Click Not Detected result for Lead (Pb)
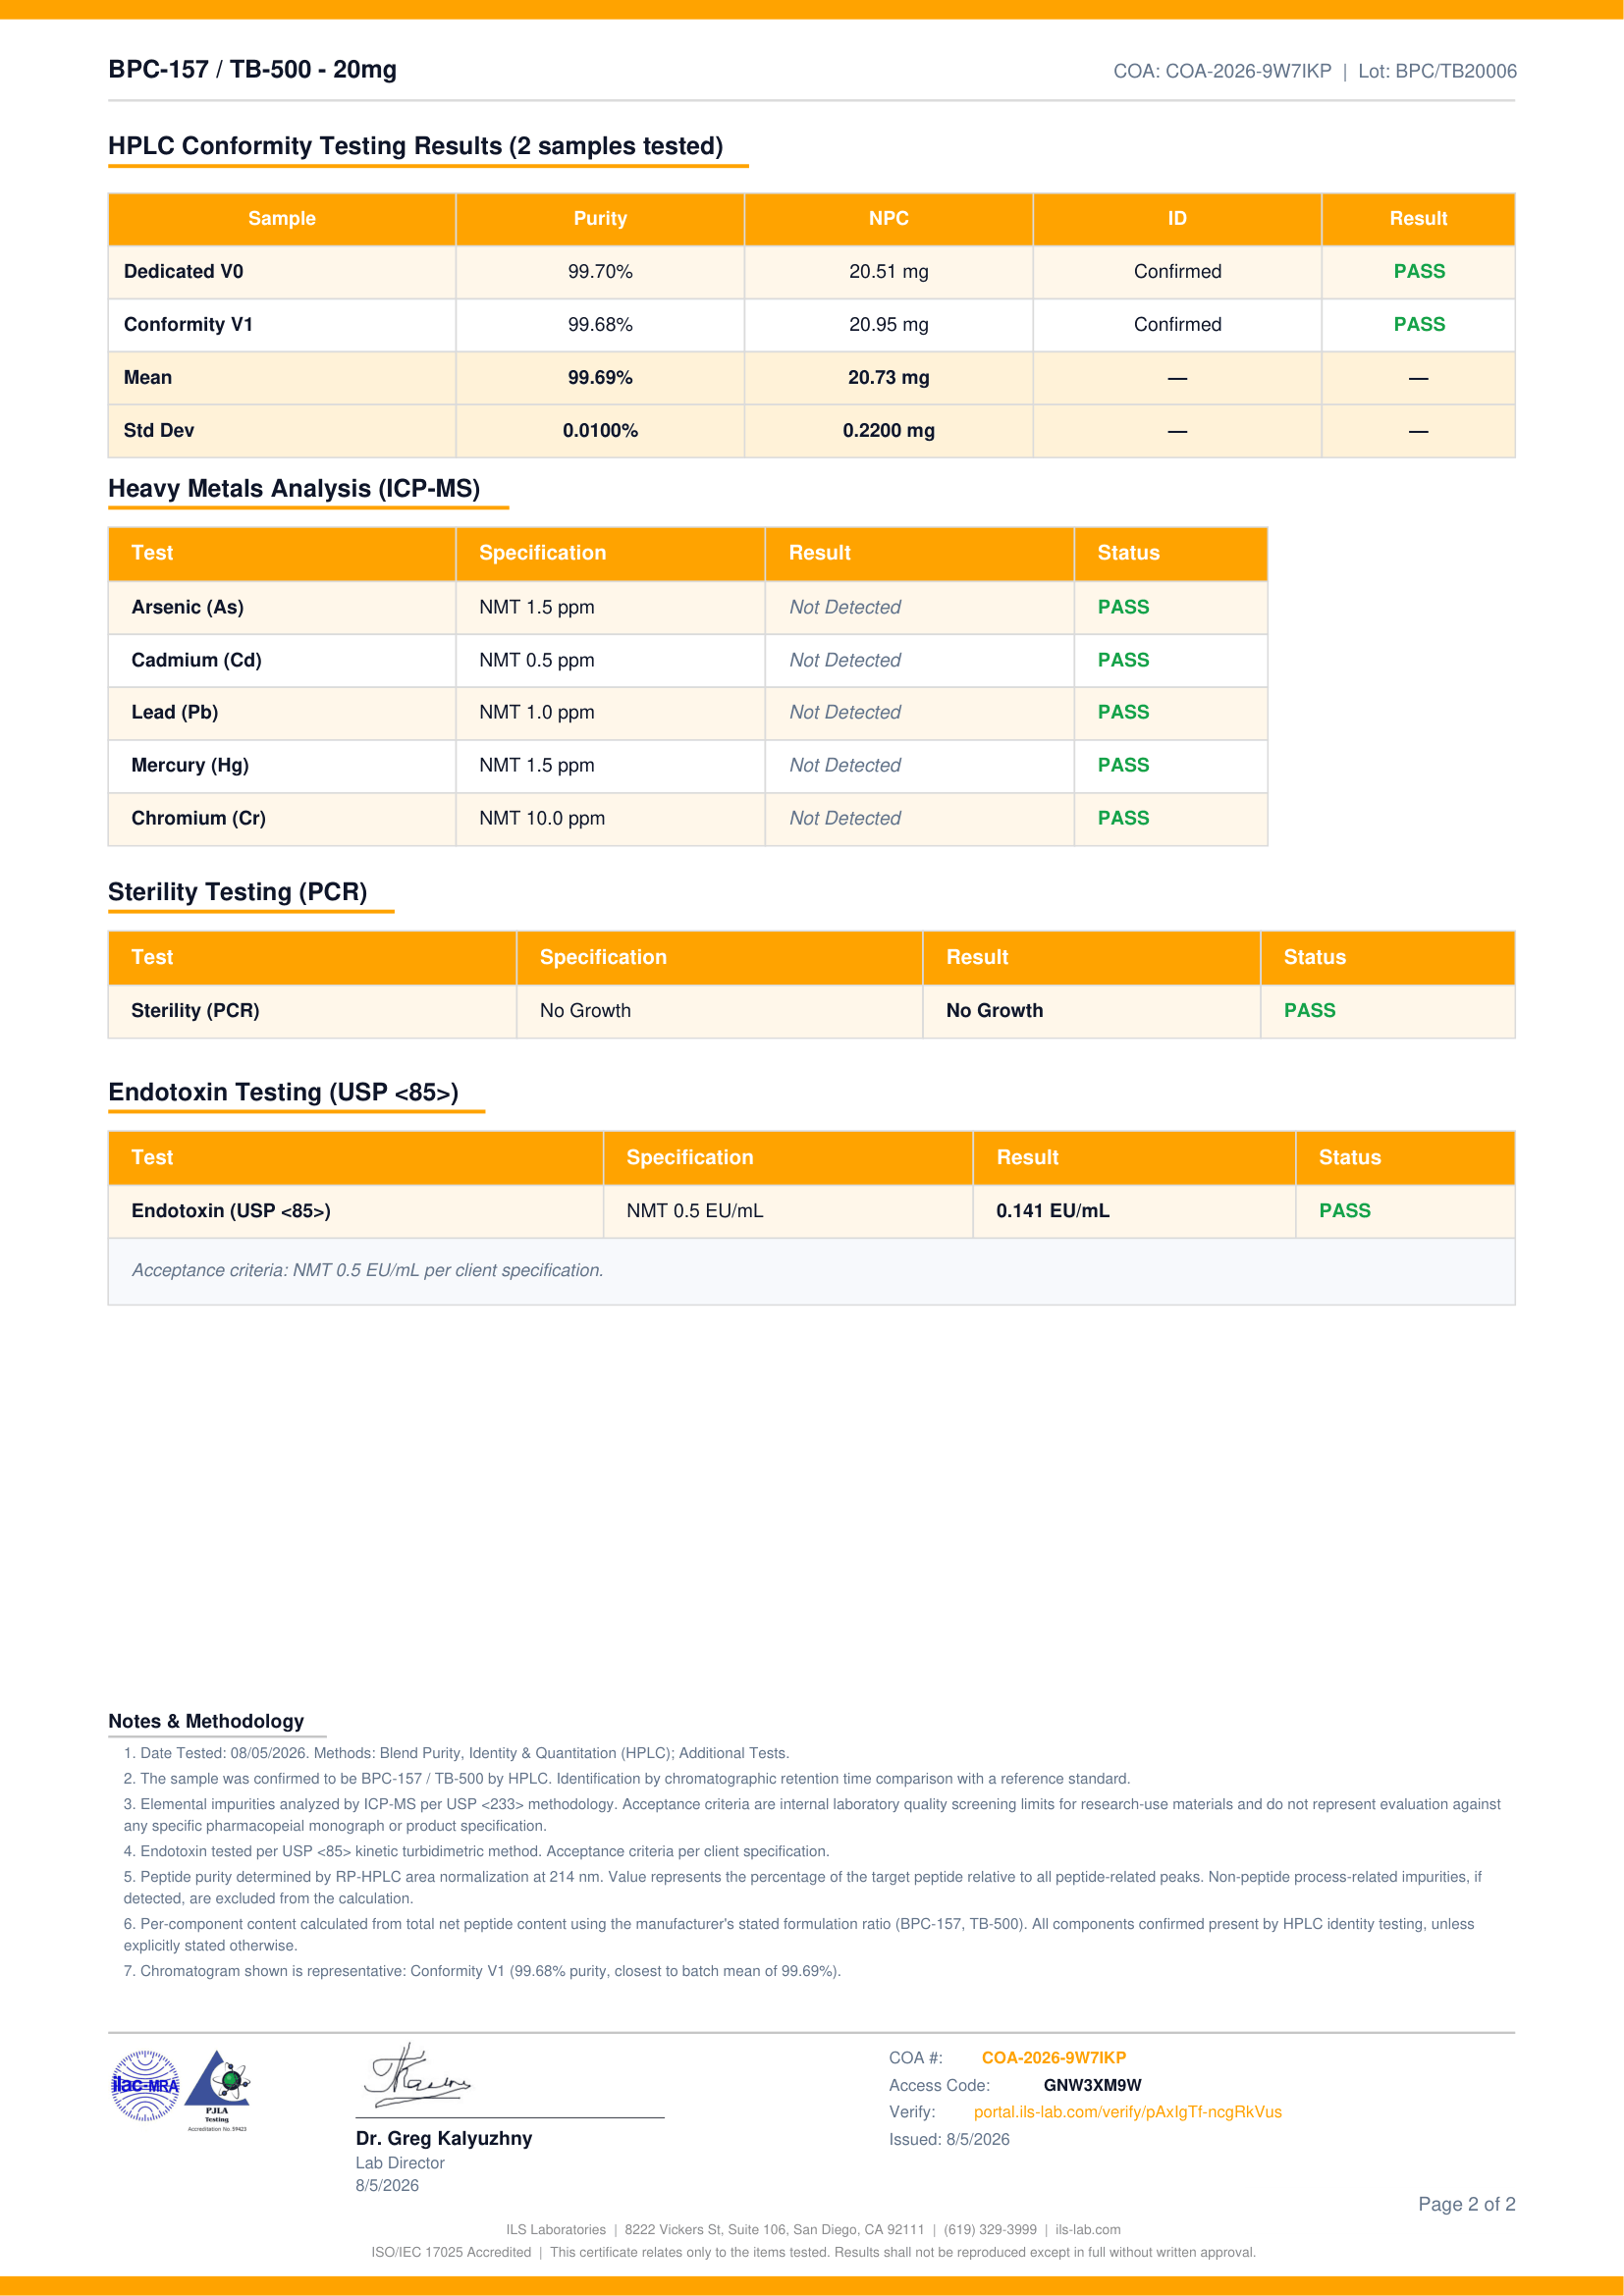The height and width of the screenshot is (2296, 1624). 845,712
